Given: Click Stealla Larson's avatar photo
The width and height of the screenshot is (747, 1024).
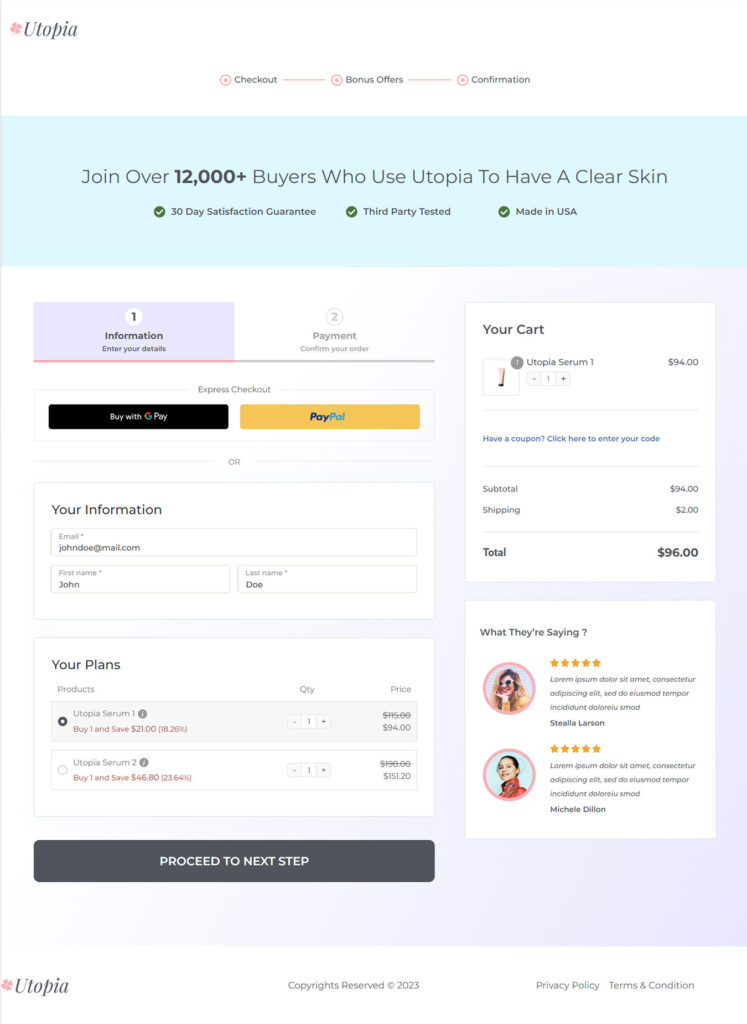Looking at the screenshot, I should click(x=509, y=688).
